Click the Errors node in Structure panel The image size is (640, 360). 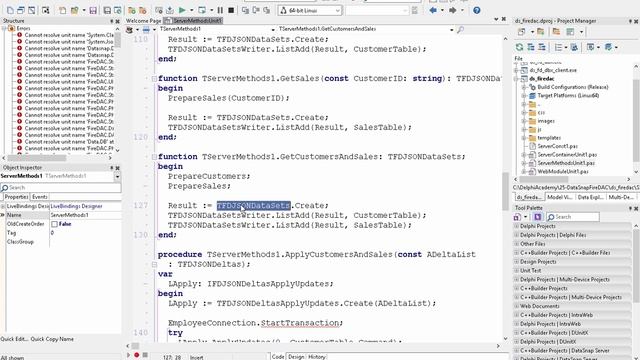23,29
